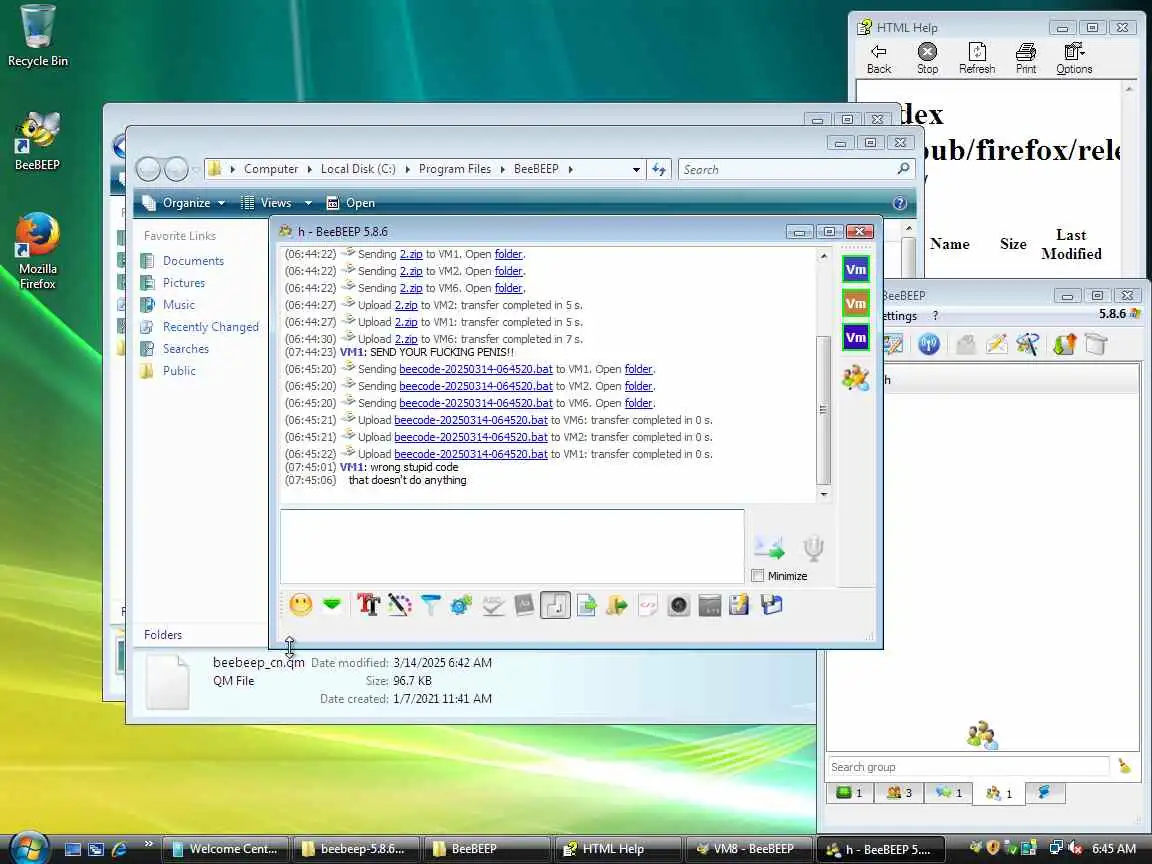Open Documents in Favorite Links
1152x864 pixels.
click(193, 261)
